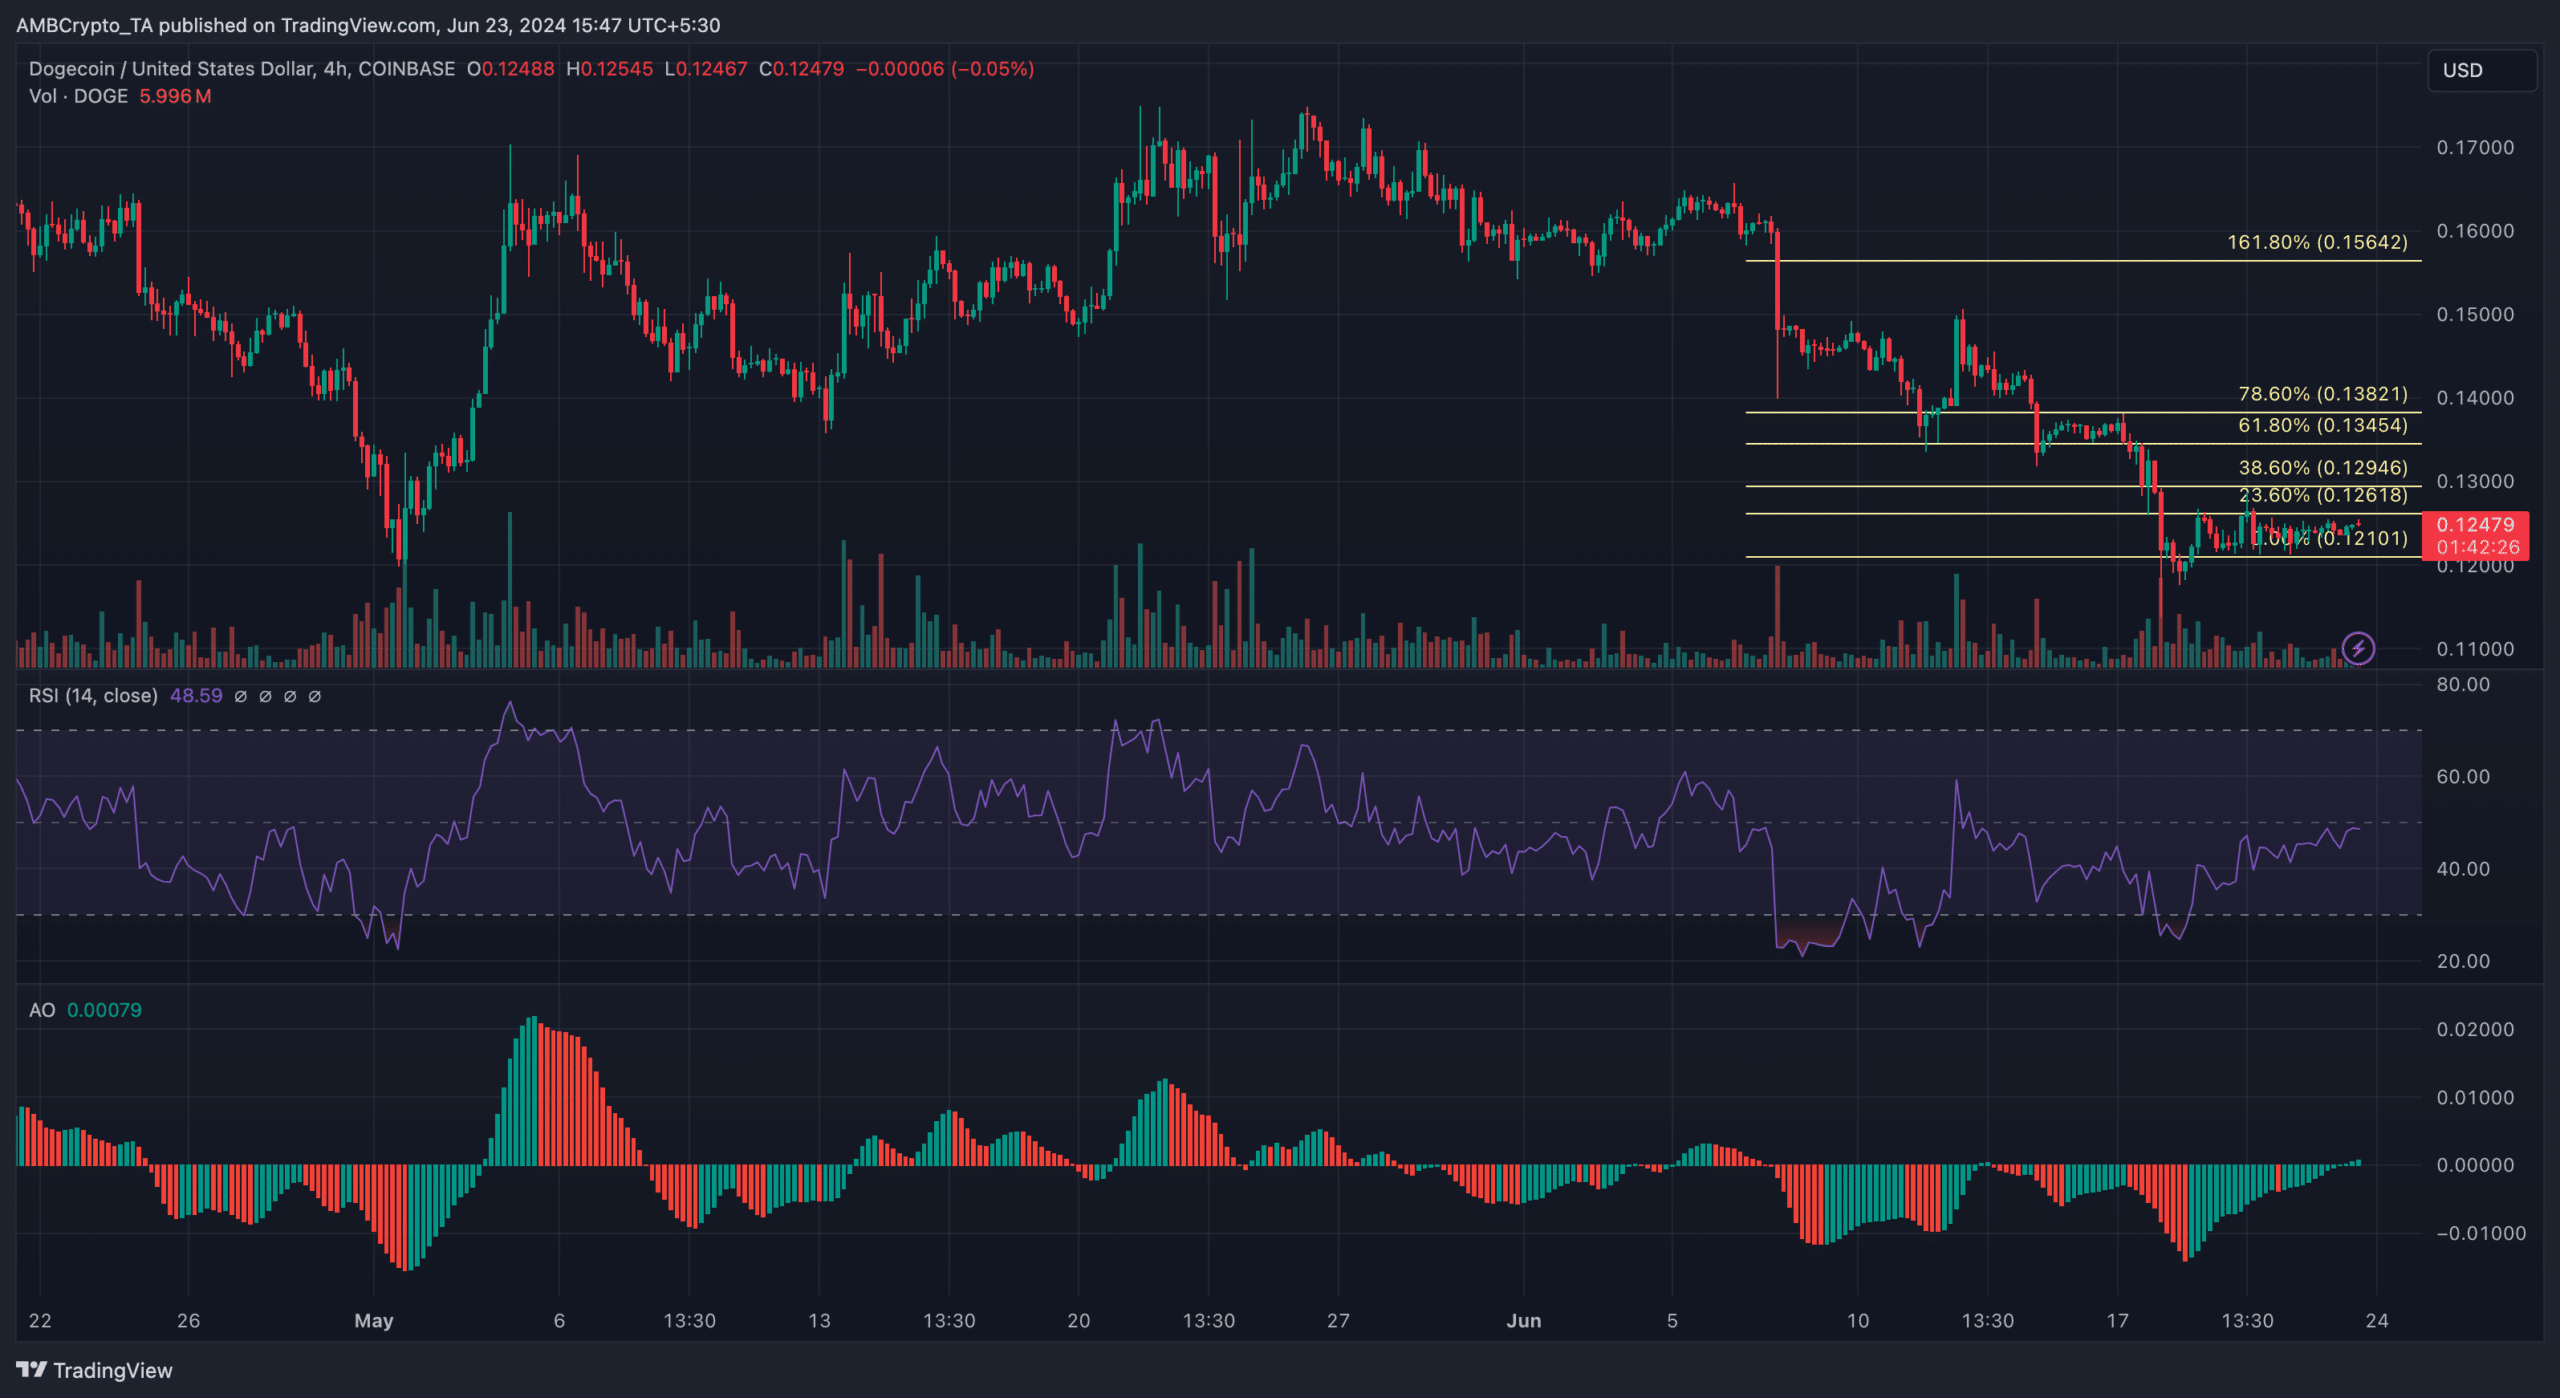The width and height of the screenshot is (2560, 1398).
Task: Open the USD currency selector
Action: pos(2482,70)
